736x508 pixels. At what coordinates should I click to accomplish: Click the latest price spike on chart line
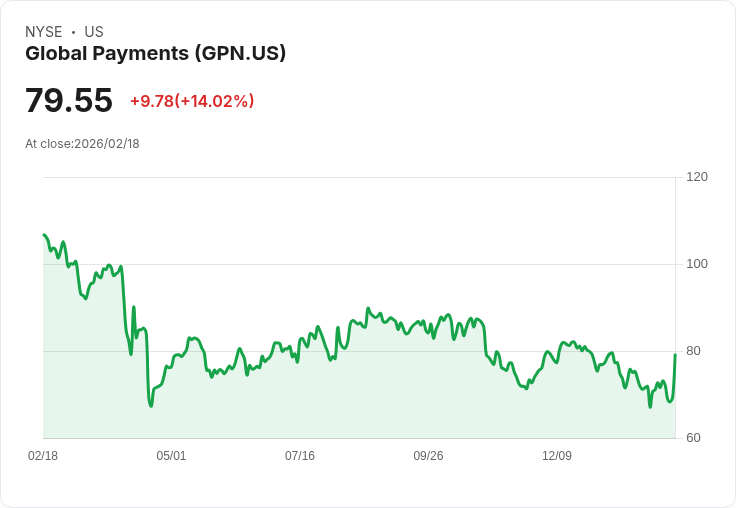675,355
